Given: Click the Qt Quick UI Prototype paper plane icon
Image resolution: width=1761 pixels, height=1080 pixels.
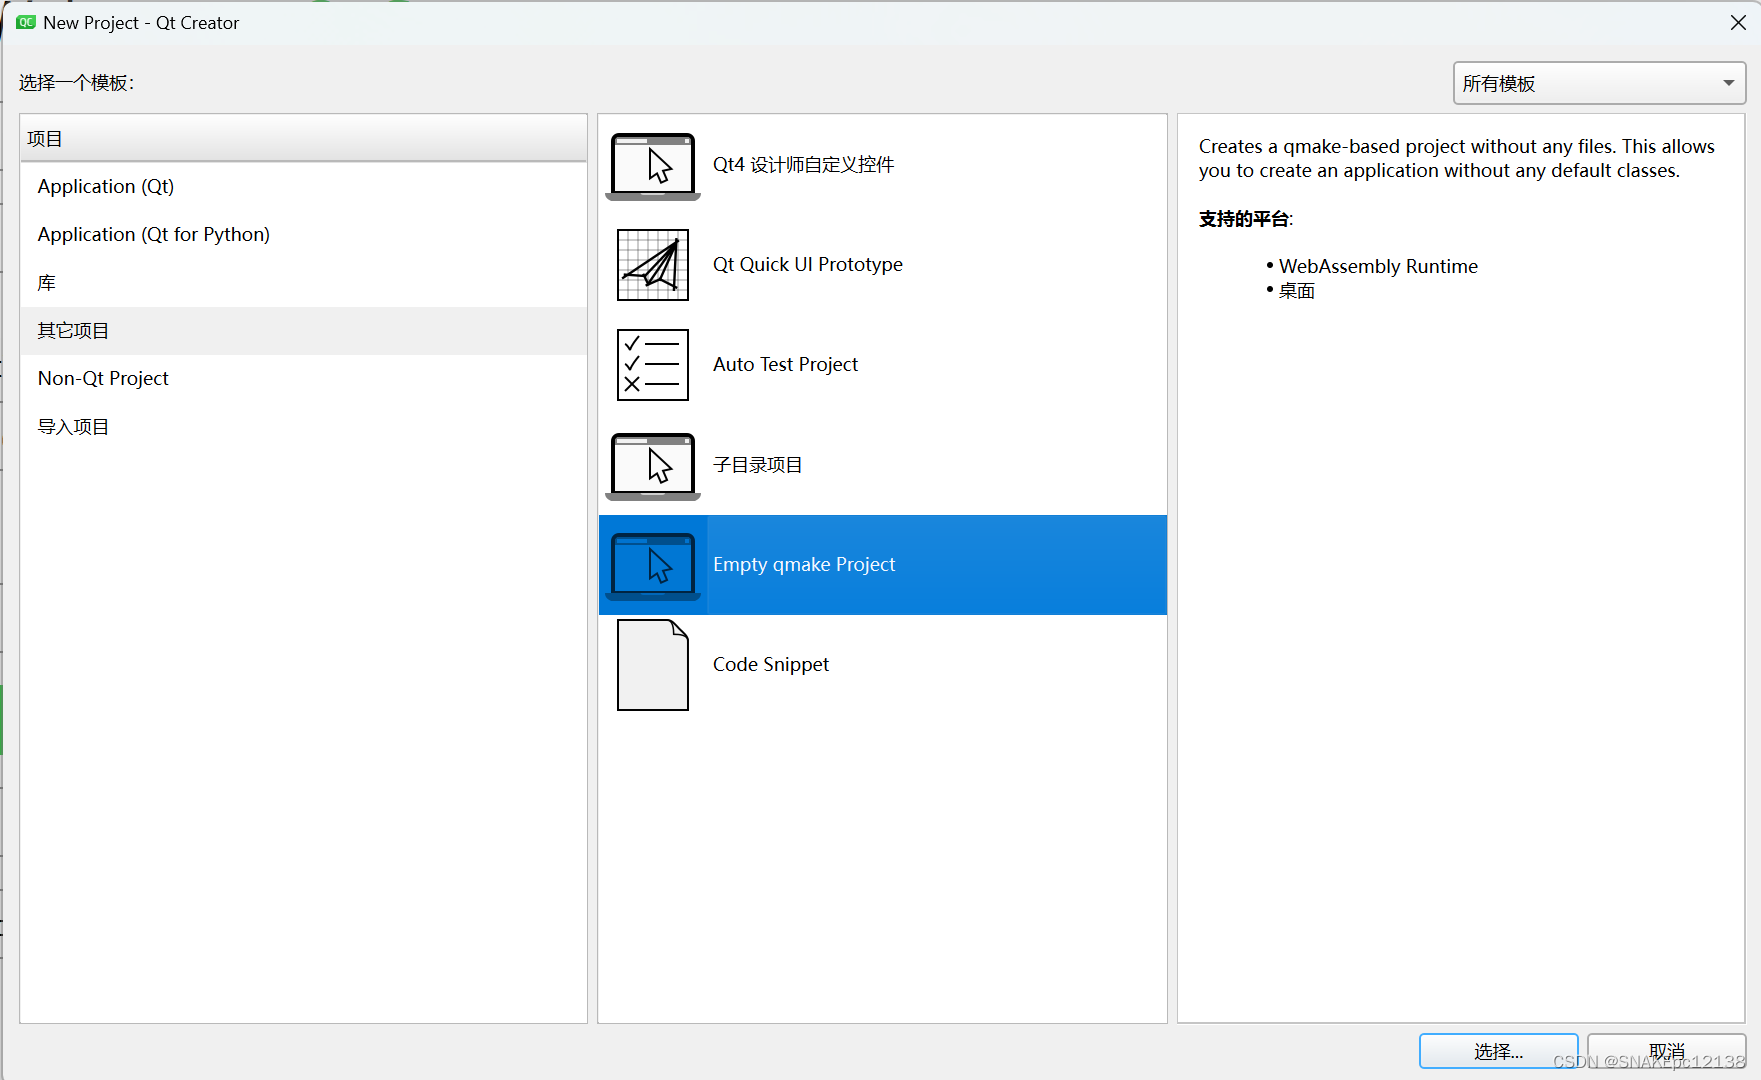Looking at the screenshot, I should [653, 265].
